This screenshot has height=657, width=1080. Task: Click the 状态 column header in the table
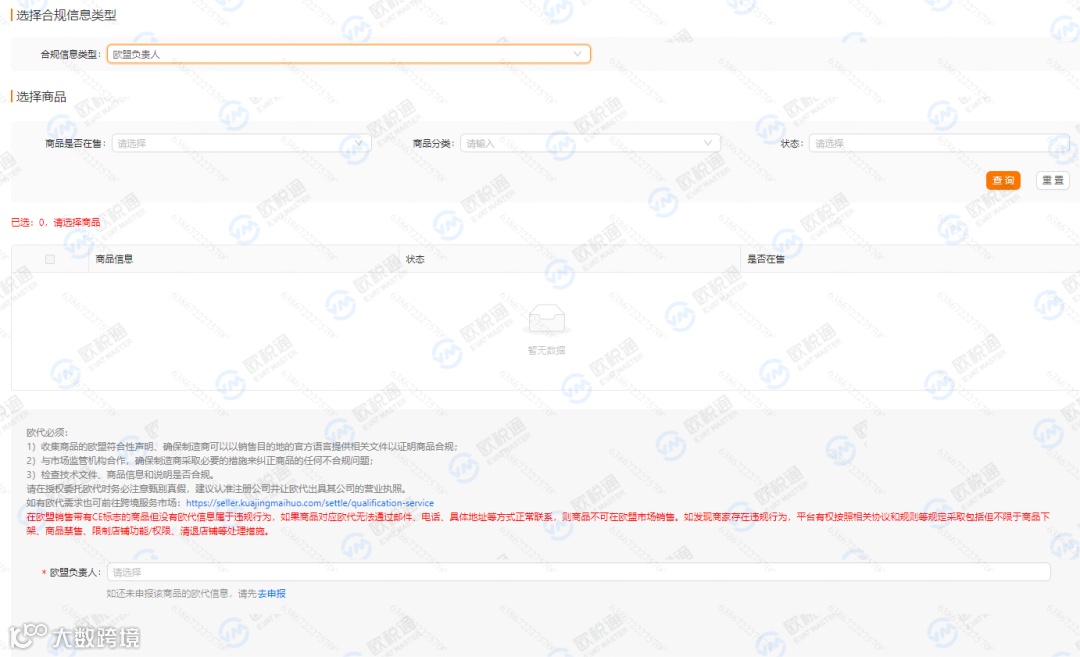[x=416, y=258]
